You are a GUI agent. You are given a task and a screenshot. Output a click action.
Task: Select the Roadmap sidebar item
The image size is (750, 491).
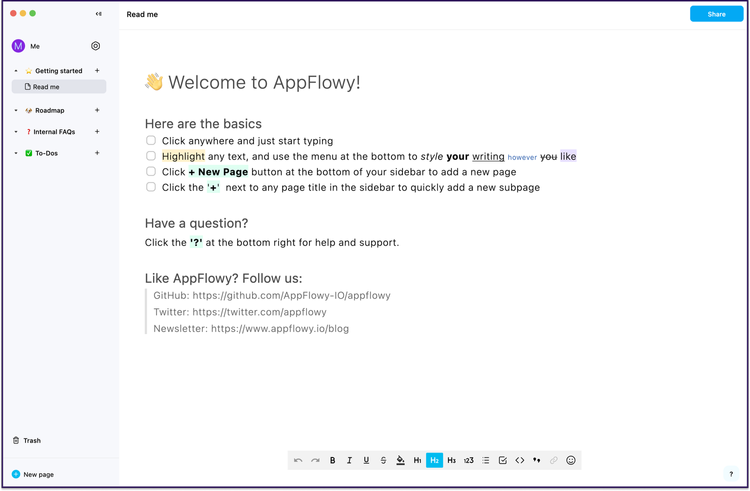tap(50, 110)
